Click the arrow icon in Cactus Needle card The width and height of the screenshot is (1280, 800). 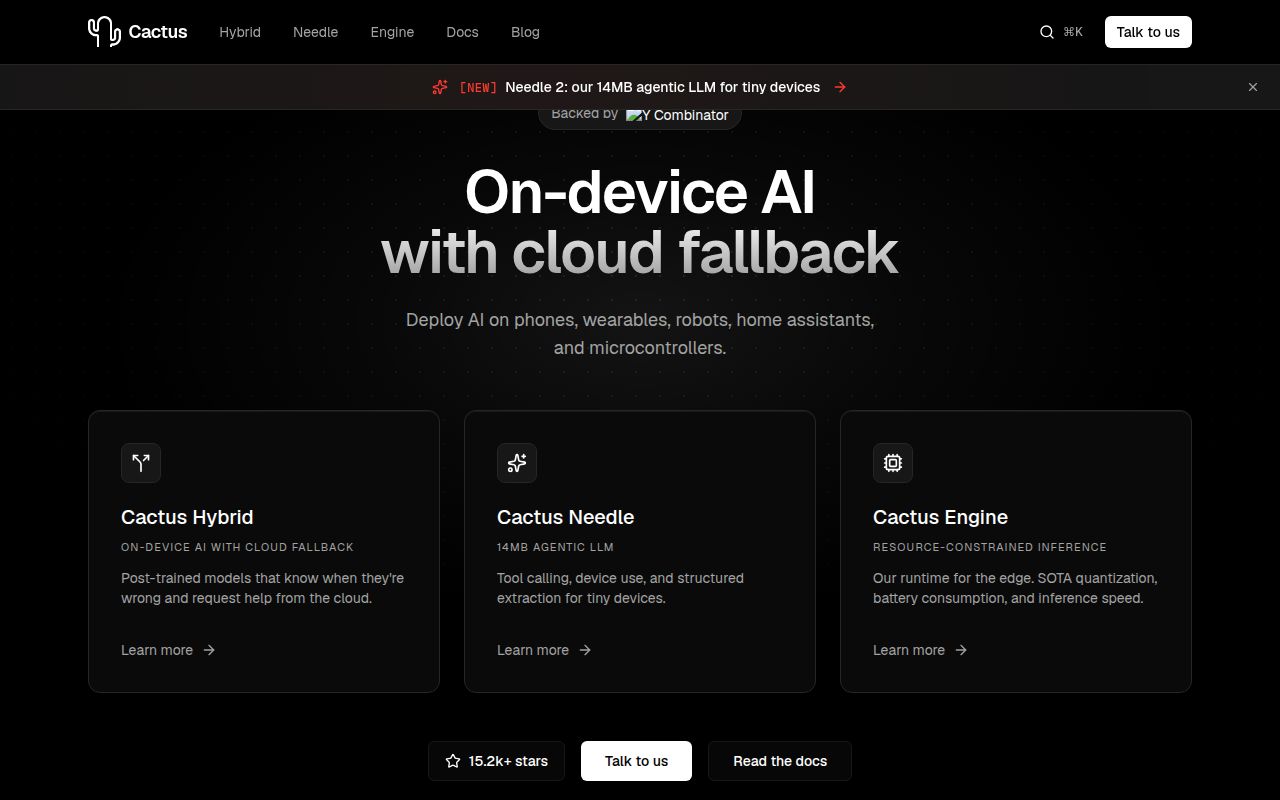click(585, 650)
